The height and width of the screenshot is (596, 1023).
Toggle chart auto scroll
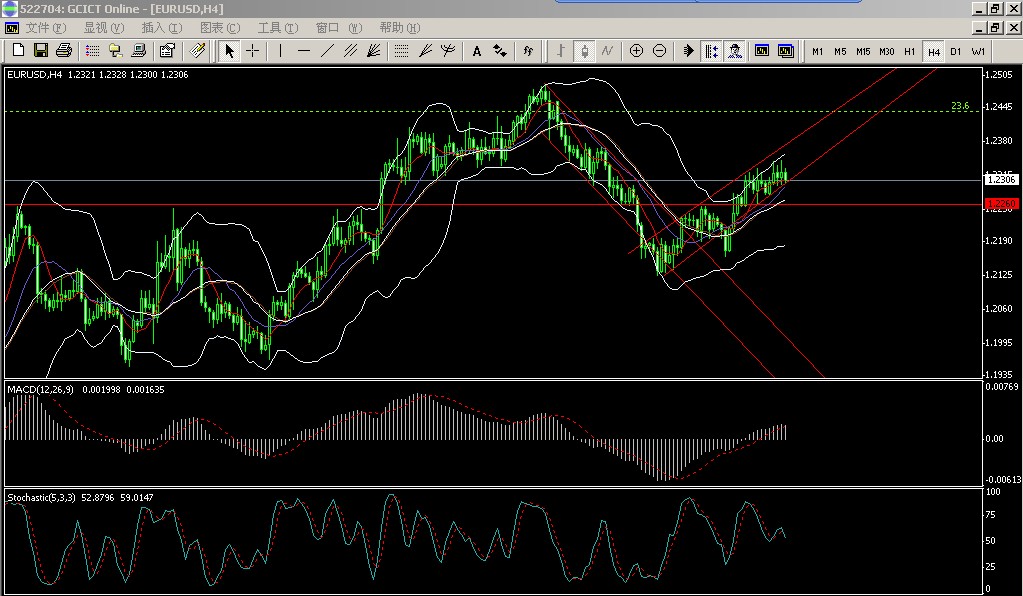(x=688, y=51)
